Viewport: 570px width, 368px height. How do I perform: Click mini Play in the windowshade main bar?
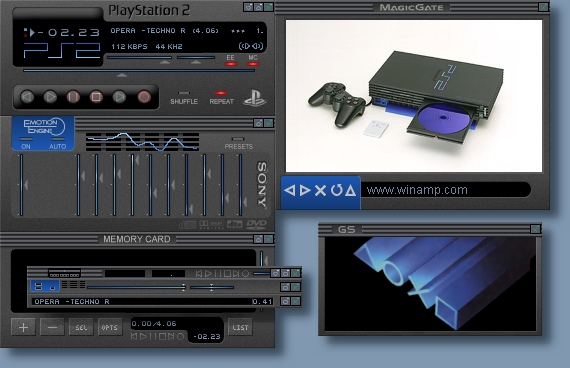tap(208, 273)
